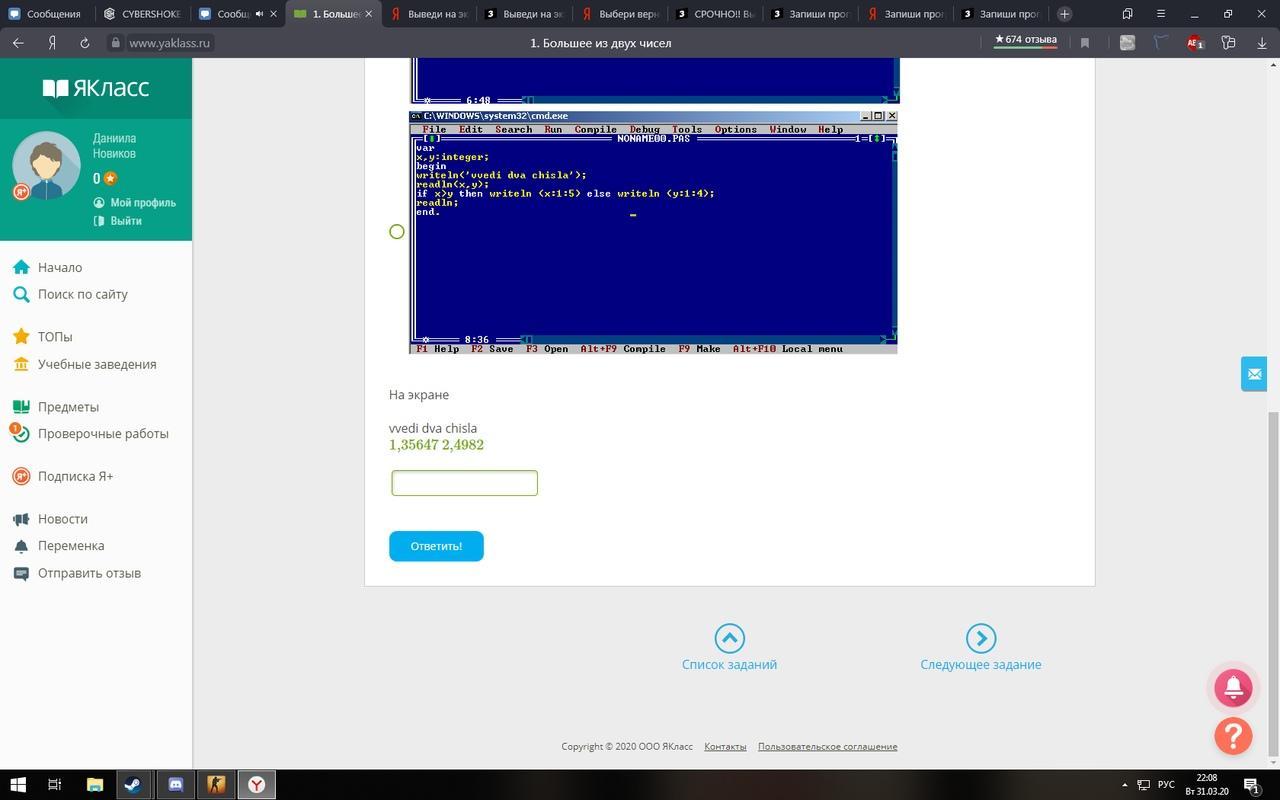The image size is (1280, 800).
Task: Open Мой профиль link
Action: pyautogui.click(x=142, y=202)
